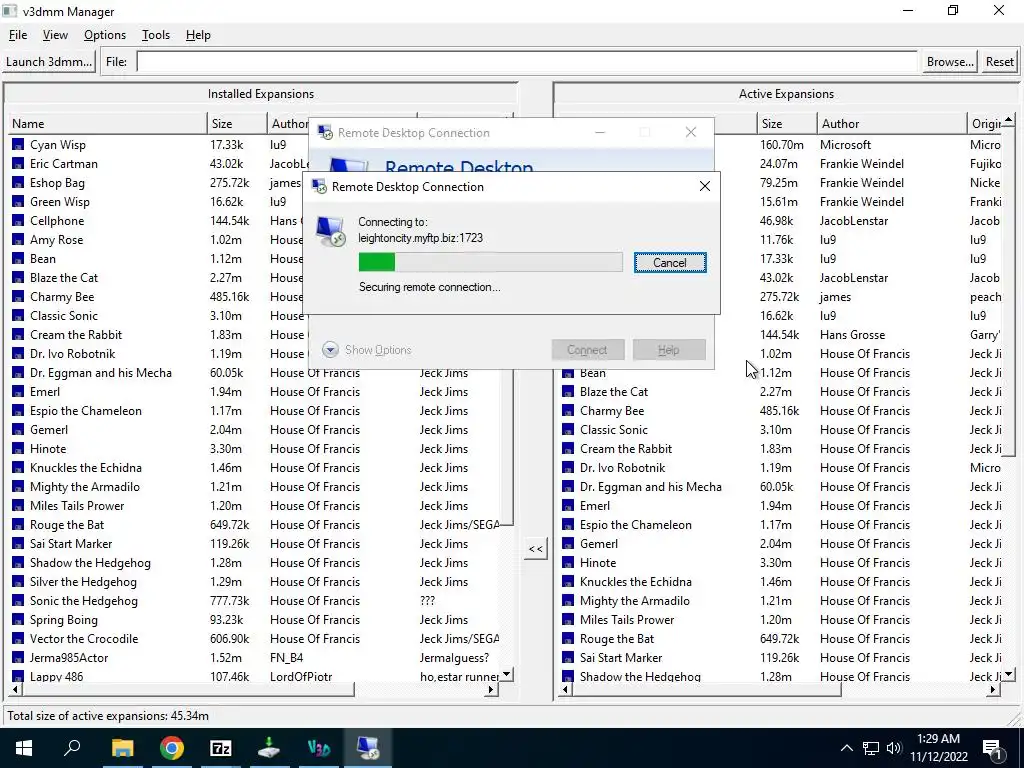Open taskbar Search
The height and width of the screenshot is (768, 1024).
point(72,748)
